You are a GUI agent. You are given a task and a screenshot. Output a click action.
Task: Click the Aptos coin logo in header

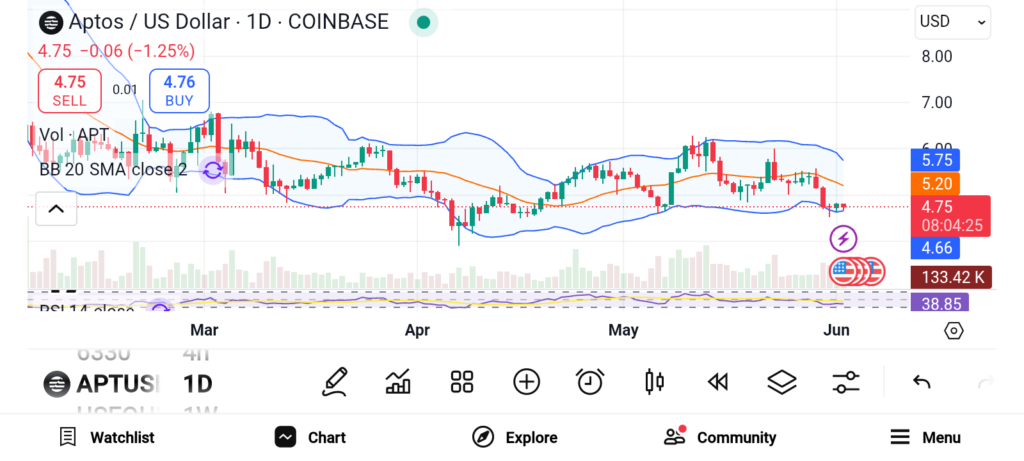tap(51, 22)
